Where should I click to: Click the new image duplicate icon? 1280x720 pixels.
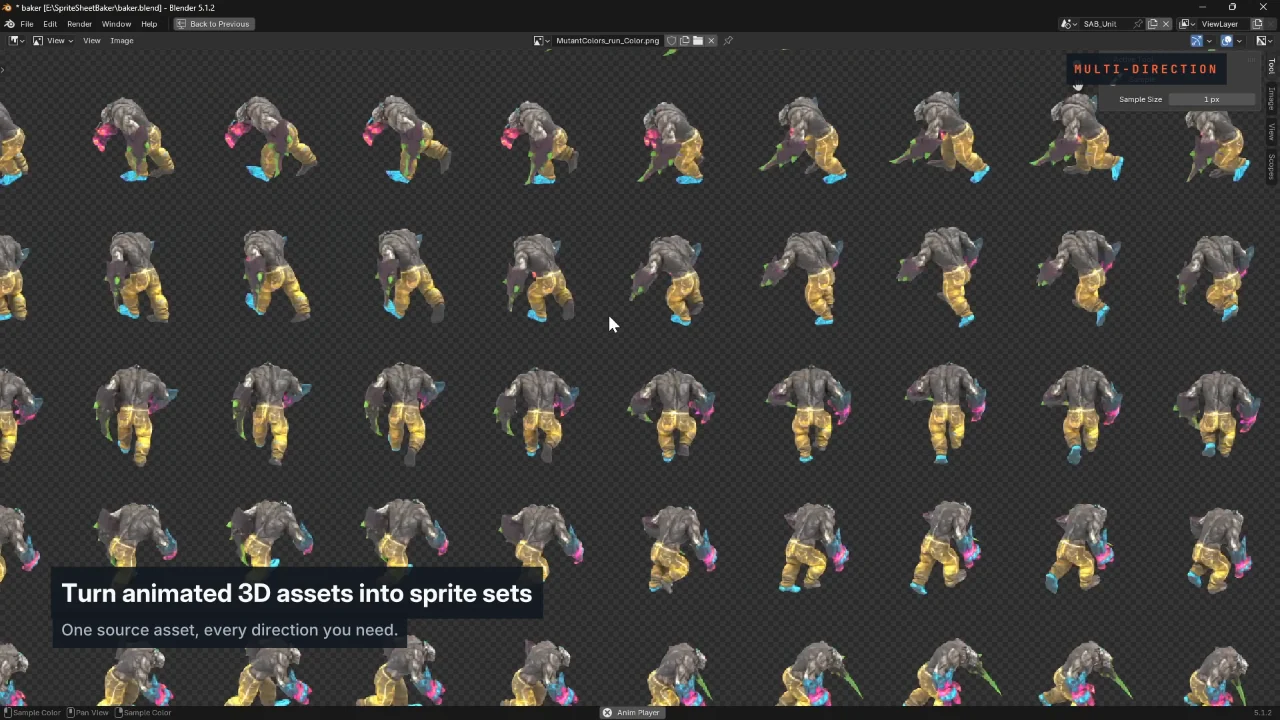pyautogui.click(x=685, y=41)
